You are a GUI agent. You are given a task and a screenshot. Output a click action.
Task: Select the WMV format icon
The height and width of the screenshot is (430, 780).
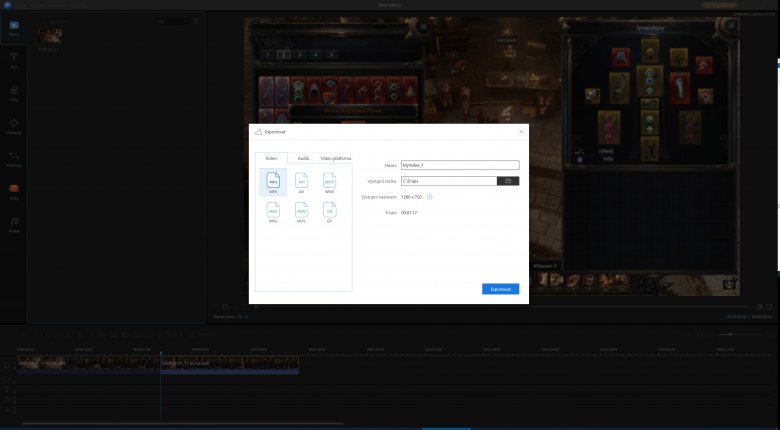pos(329,182)
